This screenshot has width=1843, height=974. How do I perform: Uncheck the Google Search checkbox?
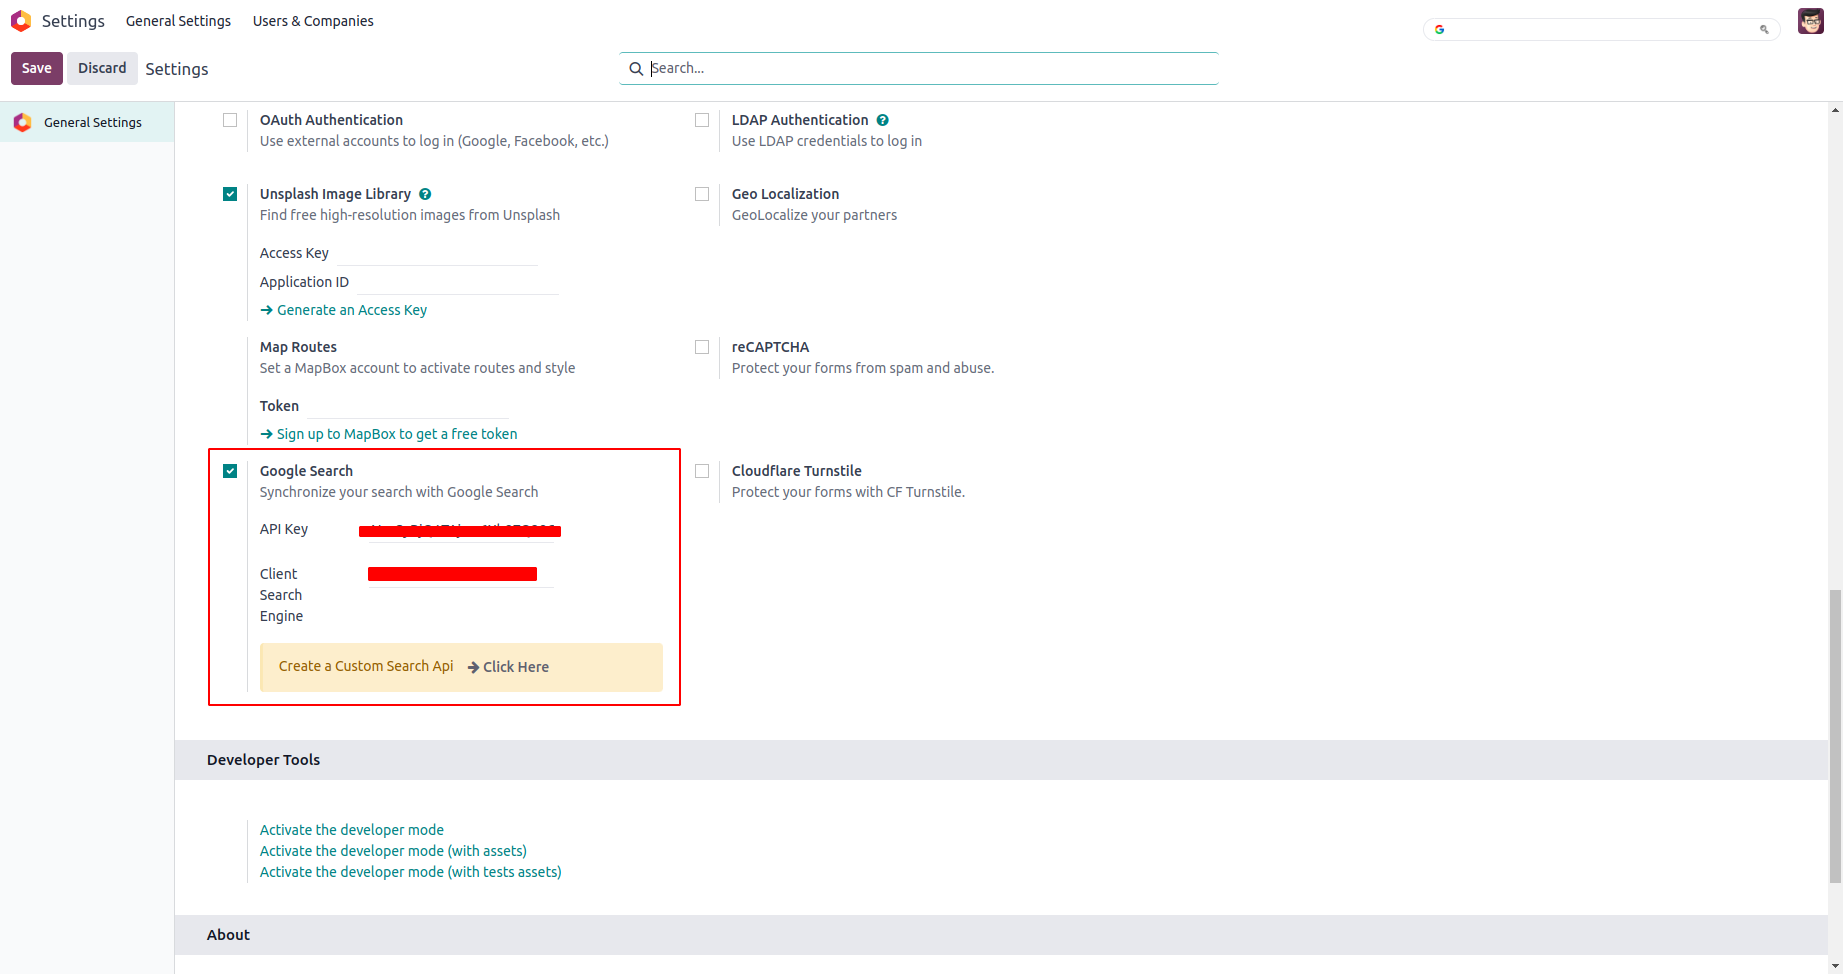coord(230,471)
